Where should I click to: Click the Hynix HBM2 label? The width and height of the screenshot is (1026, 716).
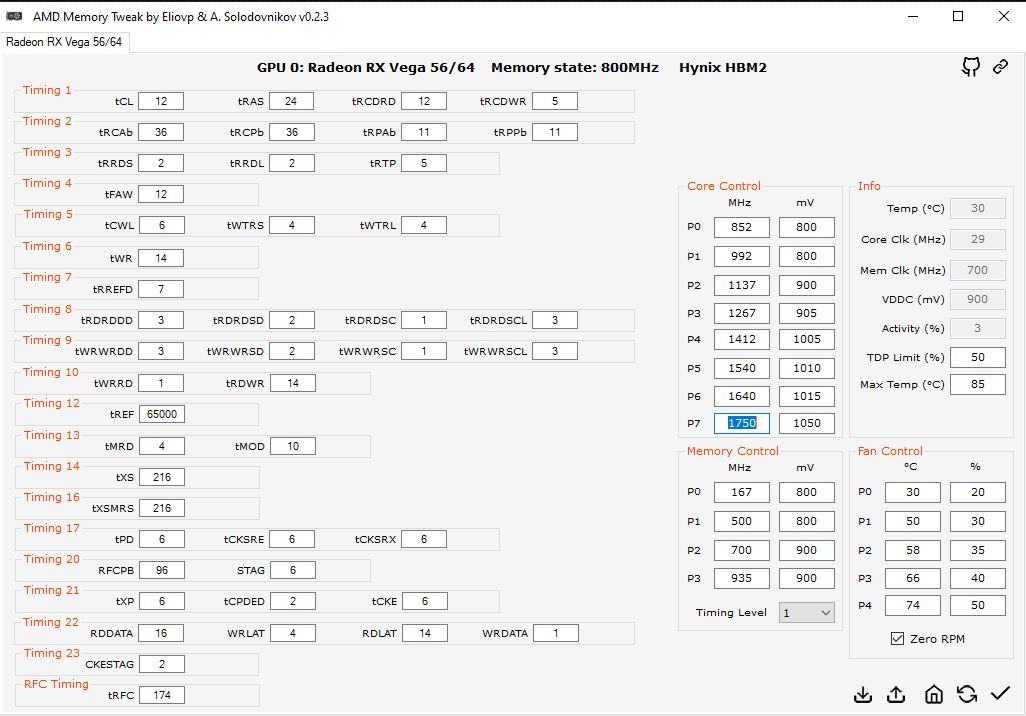pyautogui.click(x=722, y=67)
